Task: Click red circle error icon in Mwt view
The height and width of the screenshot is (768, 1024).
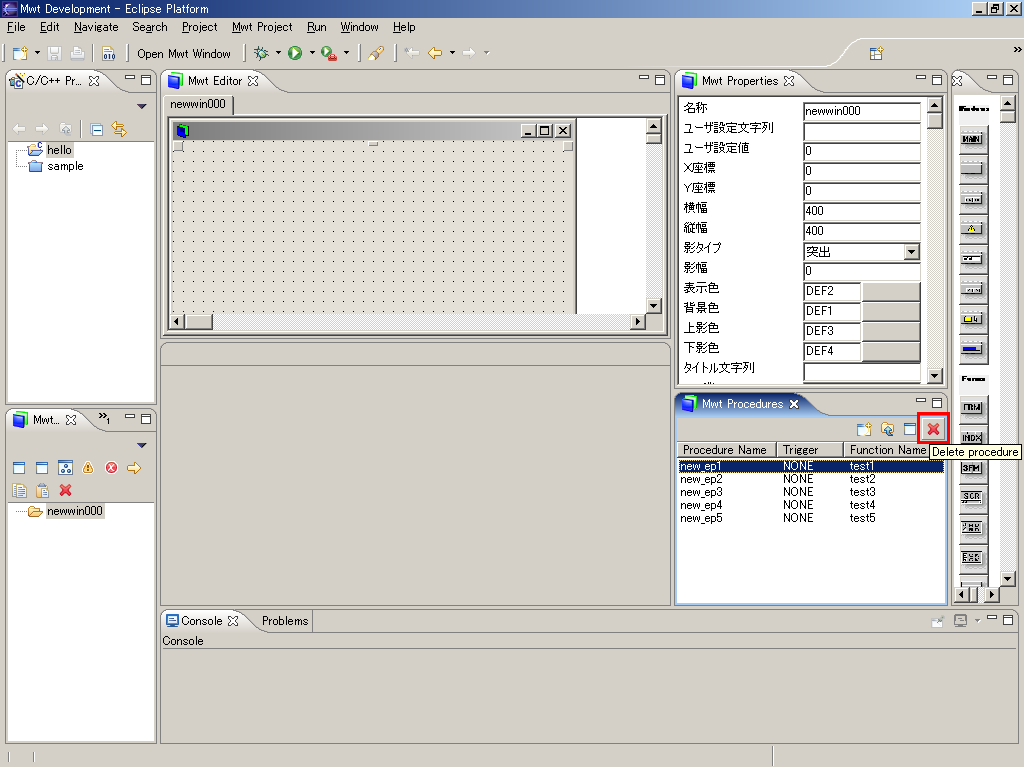Action: tap(112, 468)
